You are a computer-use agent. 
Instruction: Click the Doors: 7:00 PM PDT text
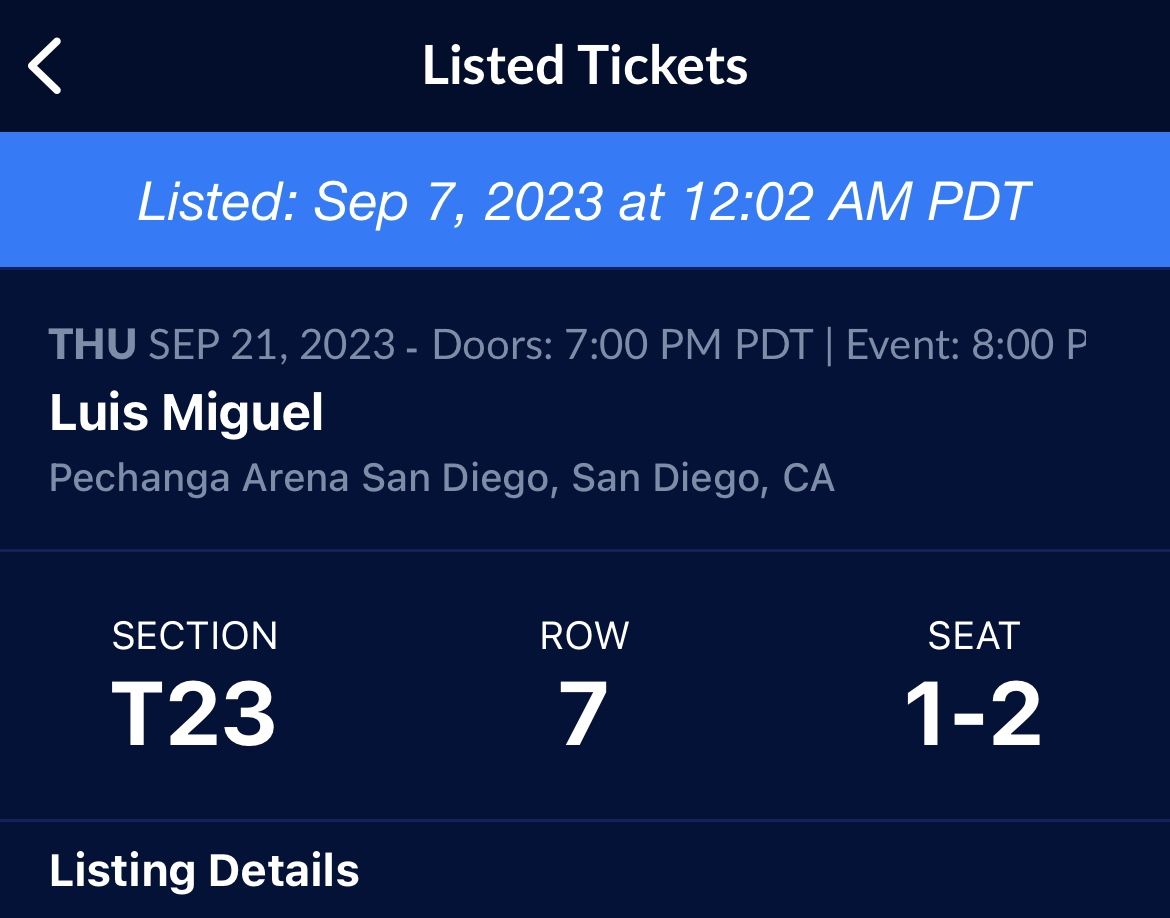tap(622, 345)
